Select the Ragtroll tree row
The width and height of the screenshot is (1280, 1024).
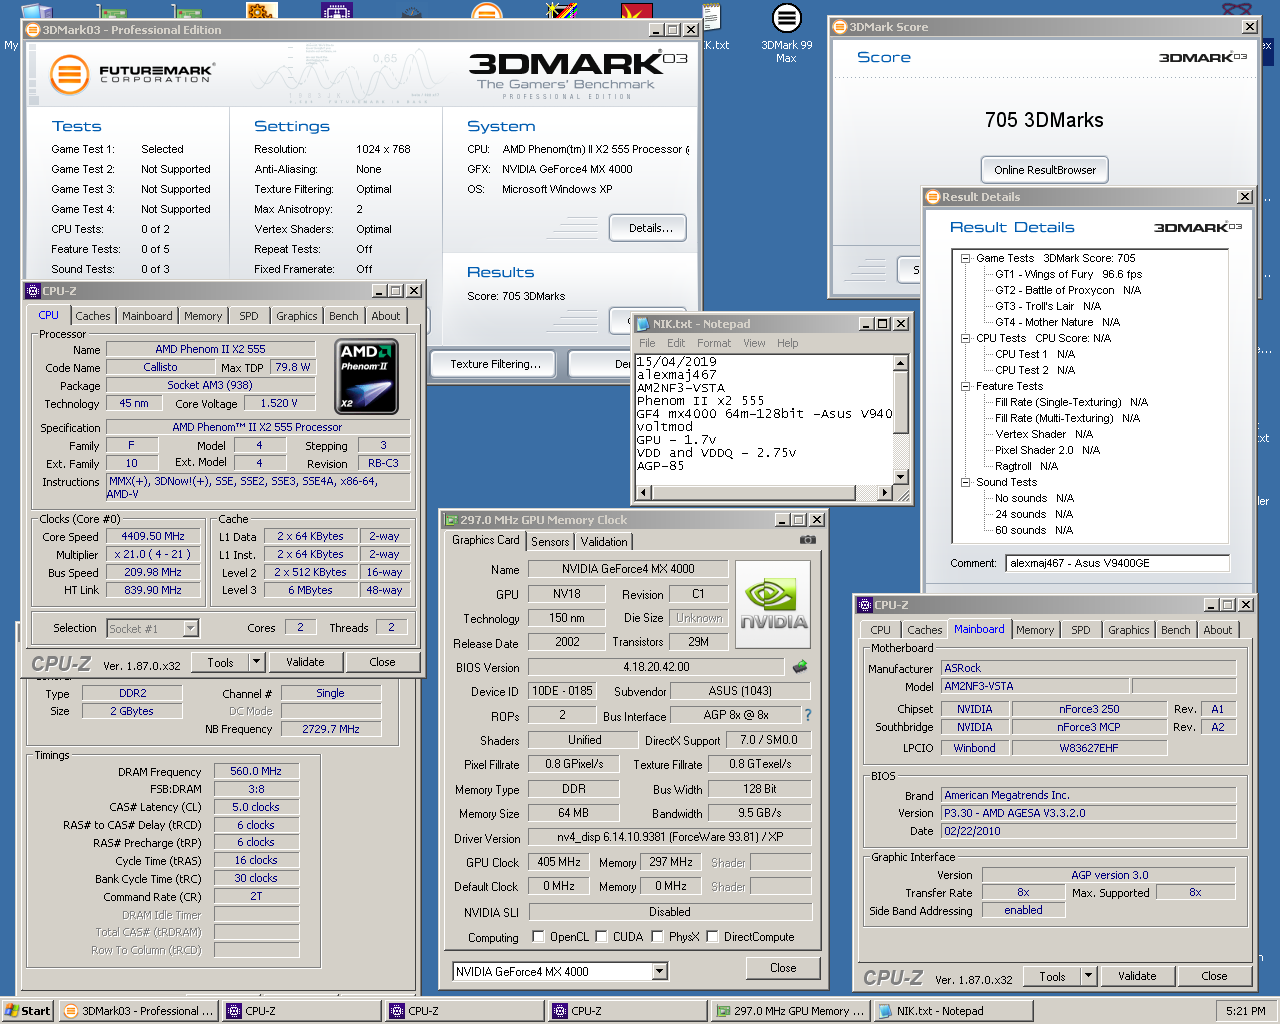point(1026,466)
